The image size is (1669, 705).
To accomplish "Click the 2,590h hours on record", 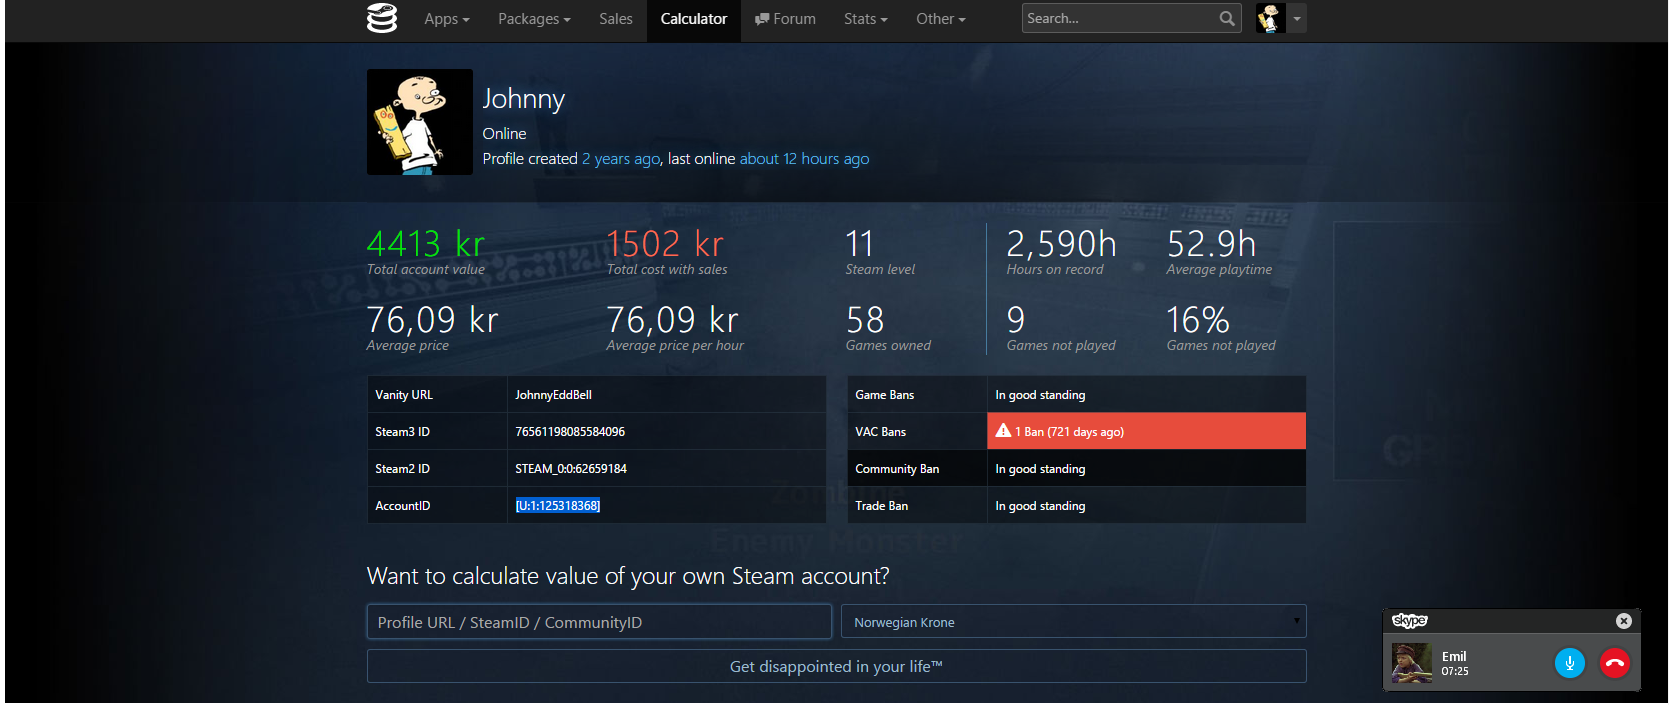I will point(1061,243).
